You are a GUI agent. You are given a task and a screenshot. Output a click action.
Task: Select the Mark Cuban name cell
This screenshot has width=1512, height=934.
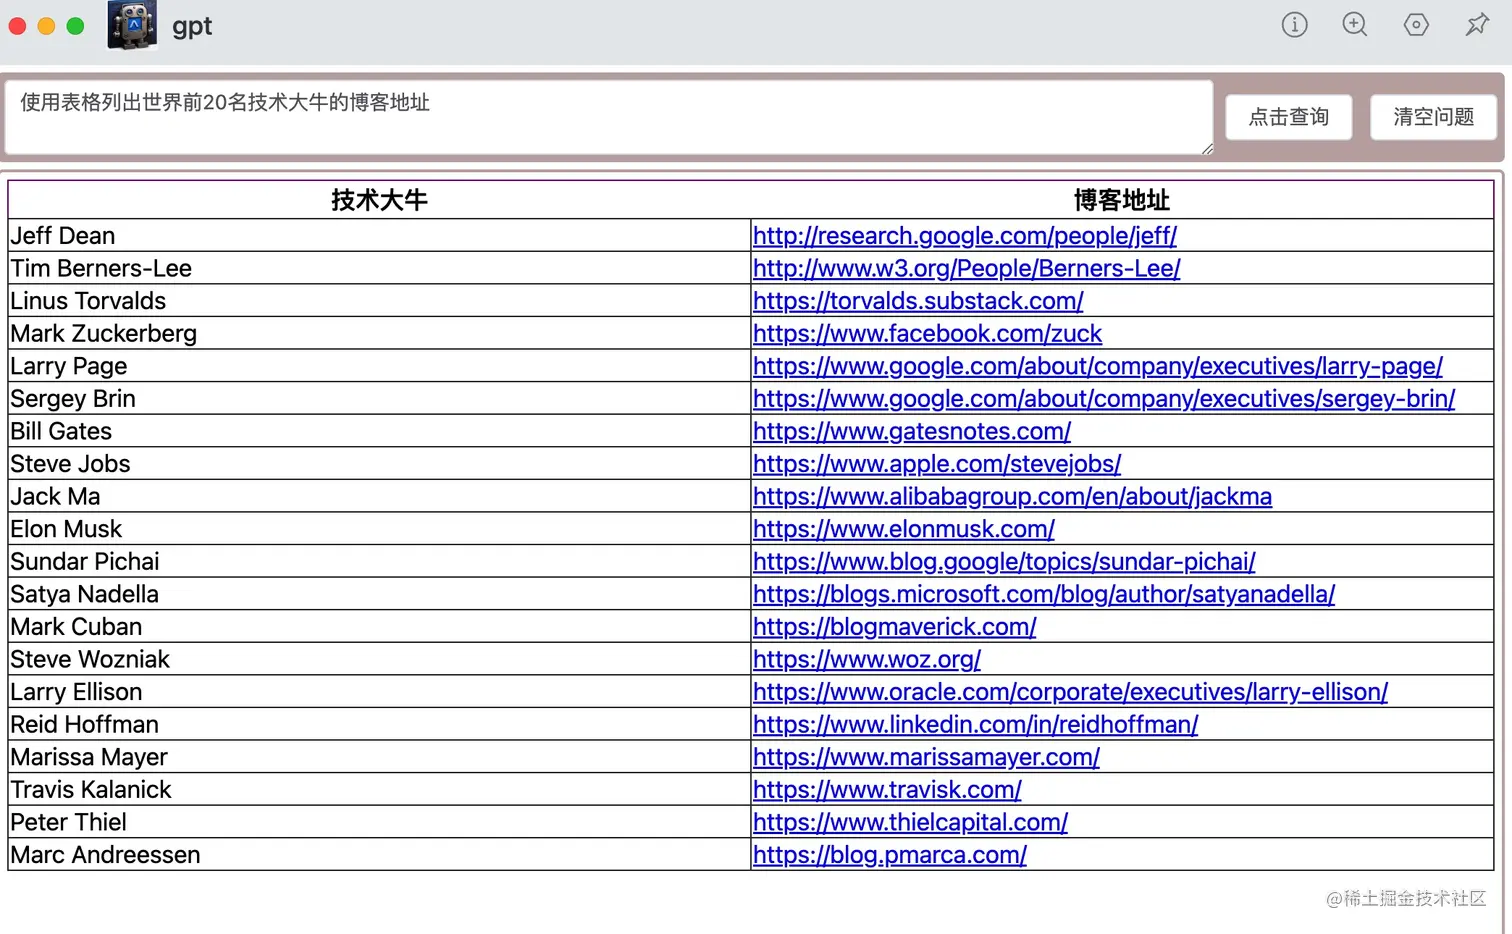(379, 627)
